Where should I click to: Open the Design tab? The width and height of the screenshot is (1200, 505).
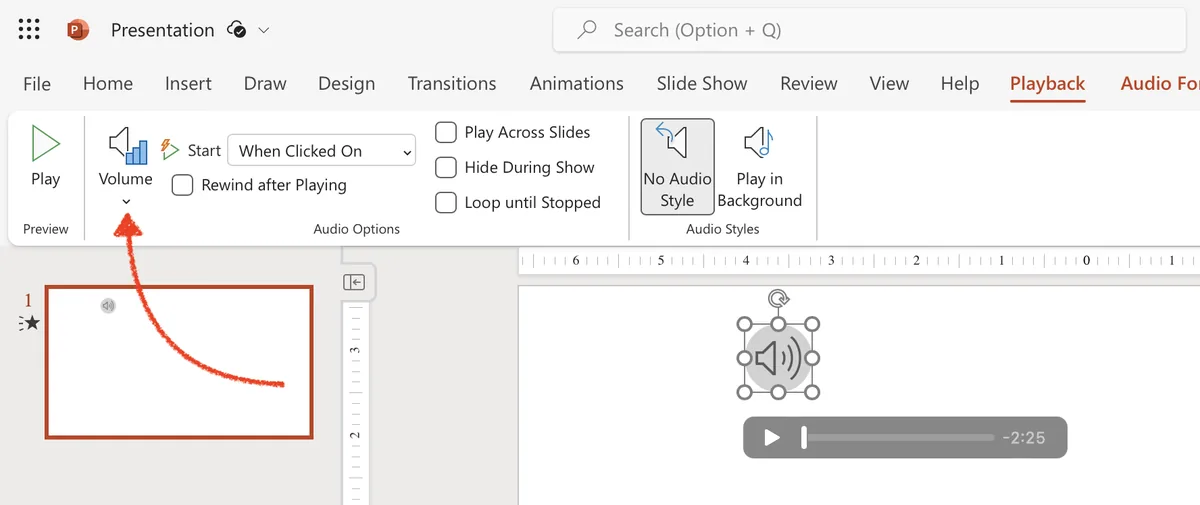[346, 83]
